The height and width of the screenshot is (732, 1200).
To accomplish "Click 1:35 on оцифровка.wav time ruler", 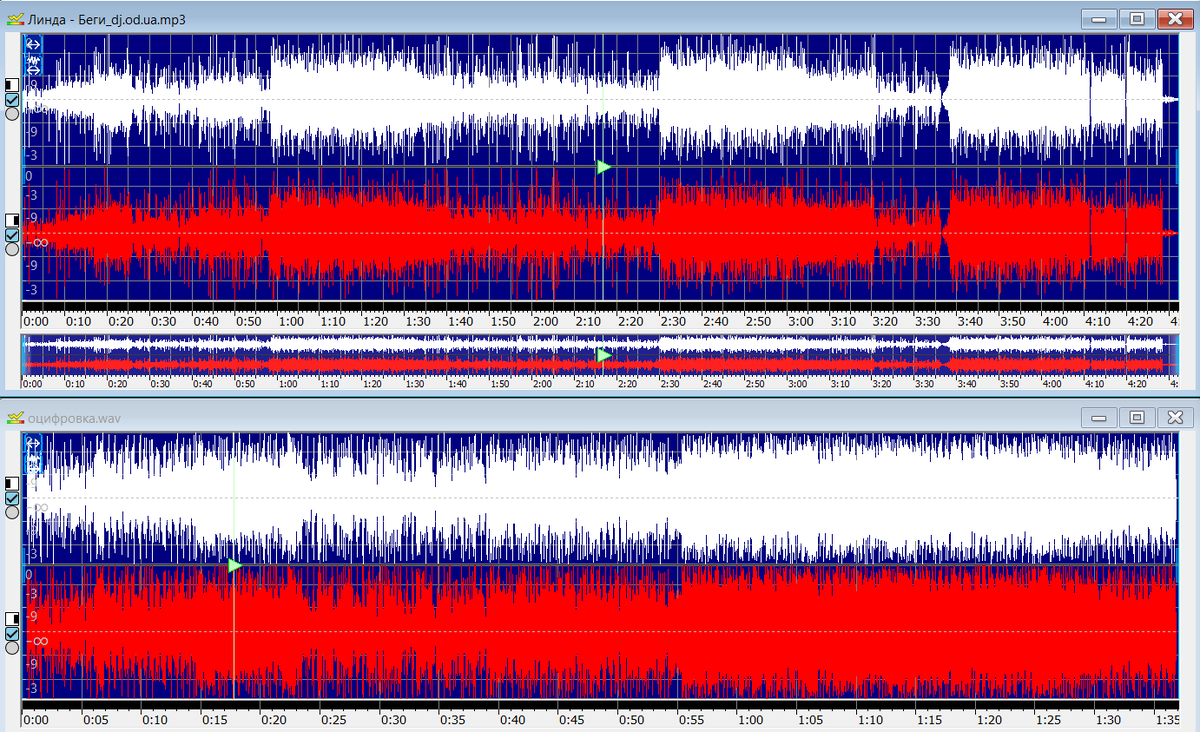I will 1168,719.
